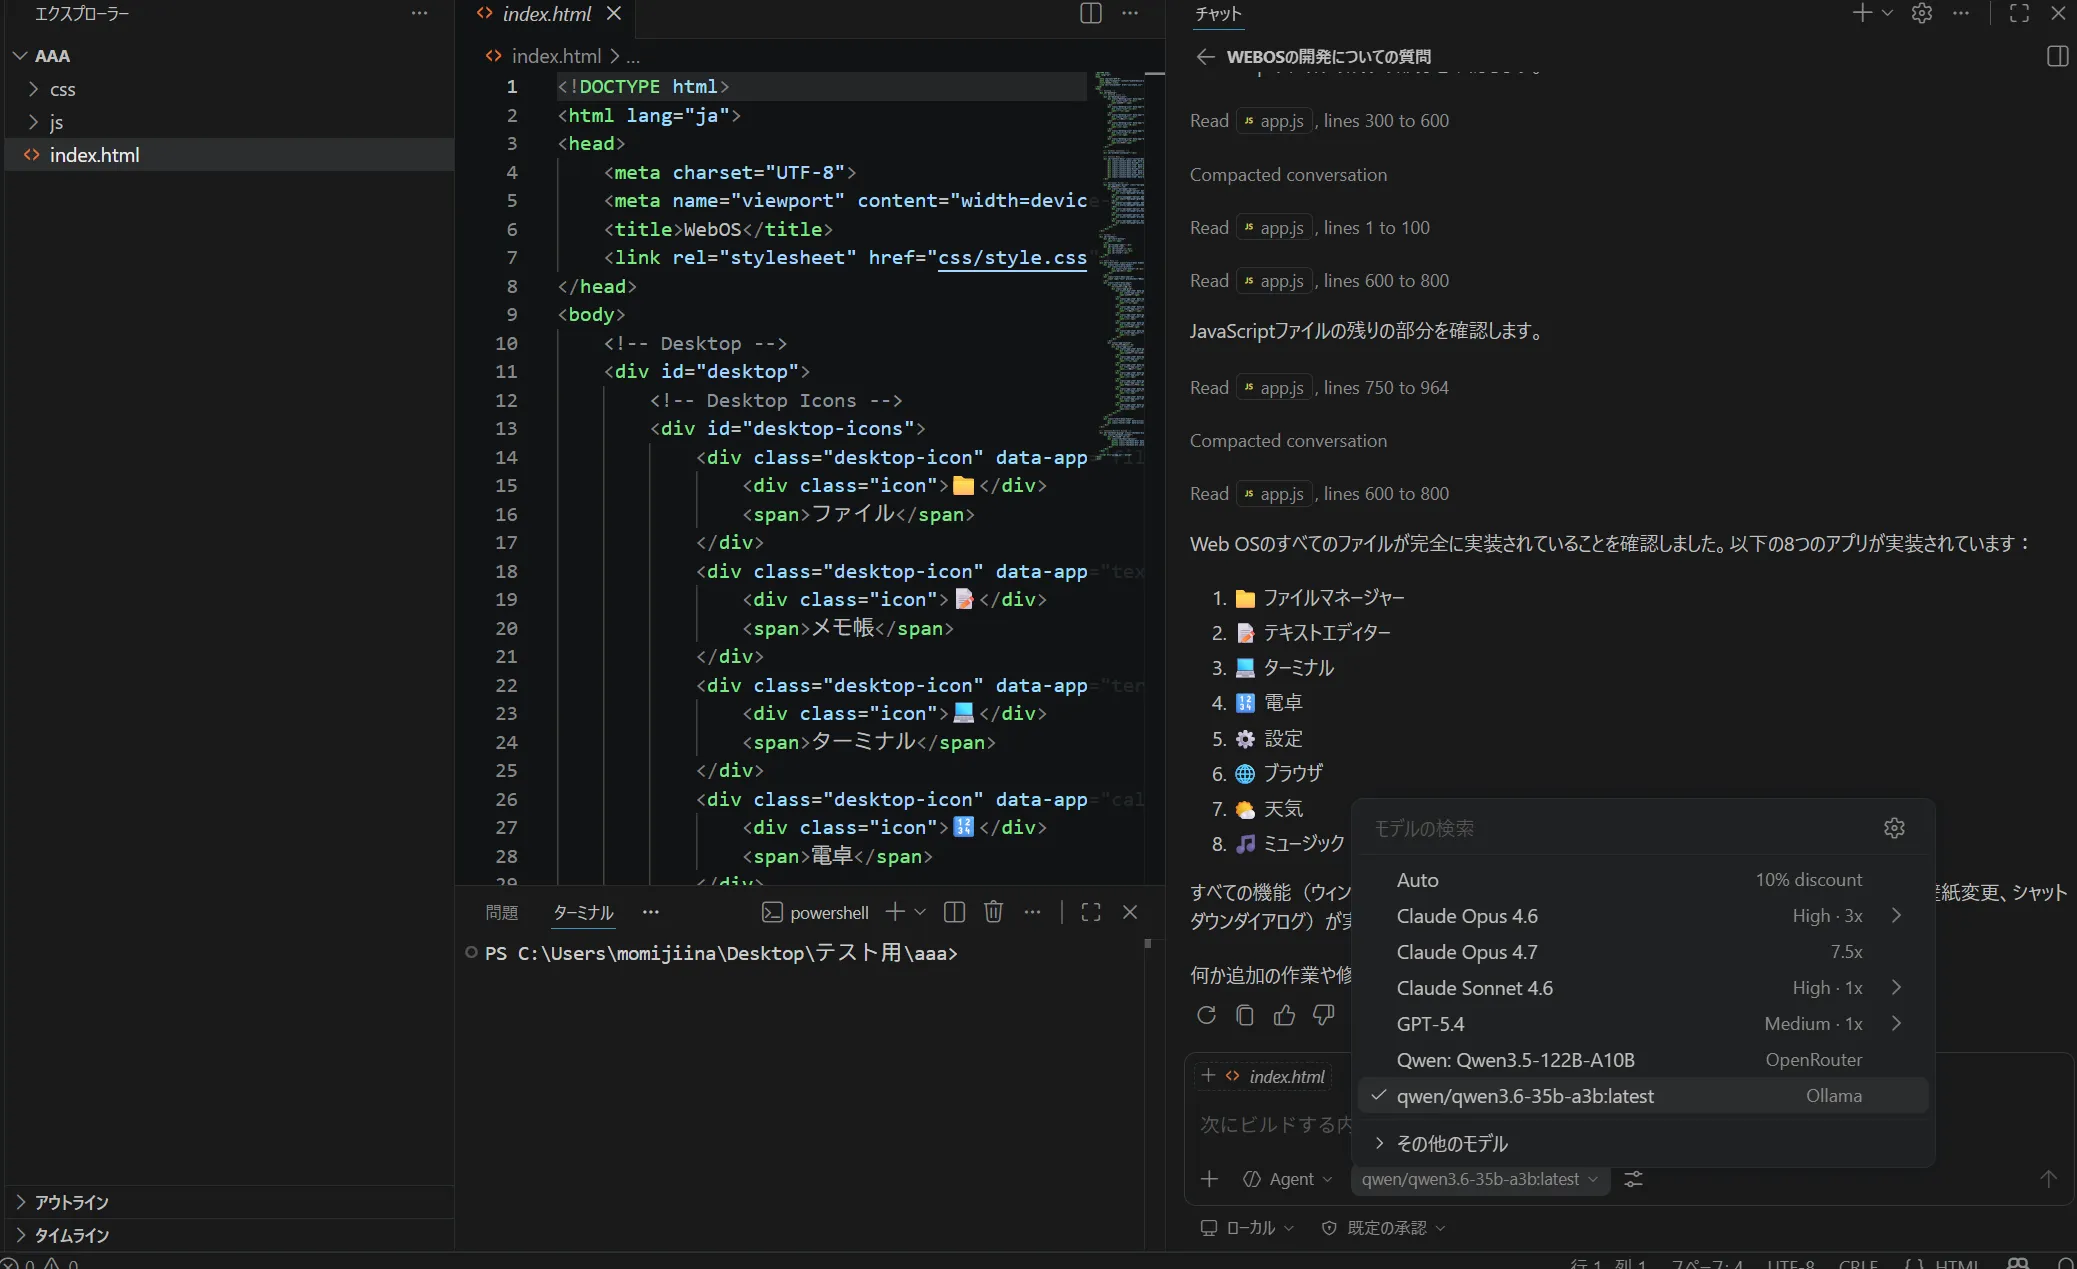Click the retry response icon
Viewport: 2077px width, 1269px height.
(1206, 1015)
